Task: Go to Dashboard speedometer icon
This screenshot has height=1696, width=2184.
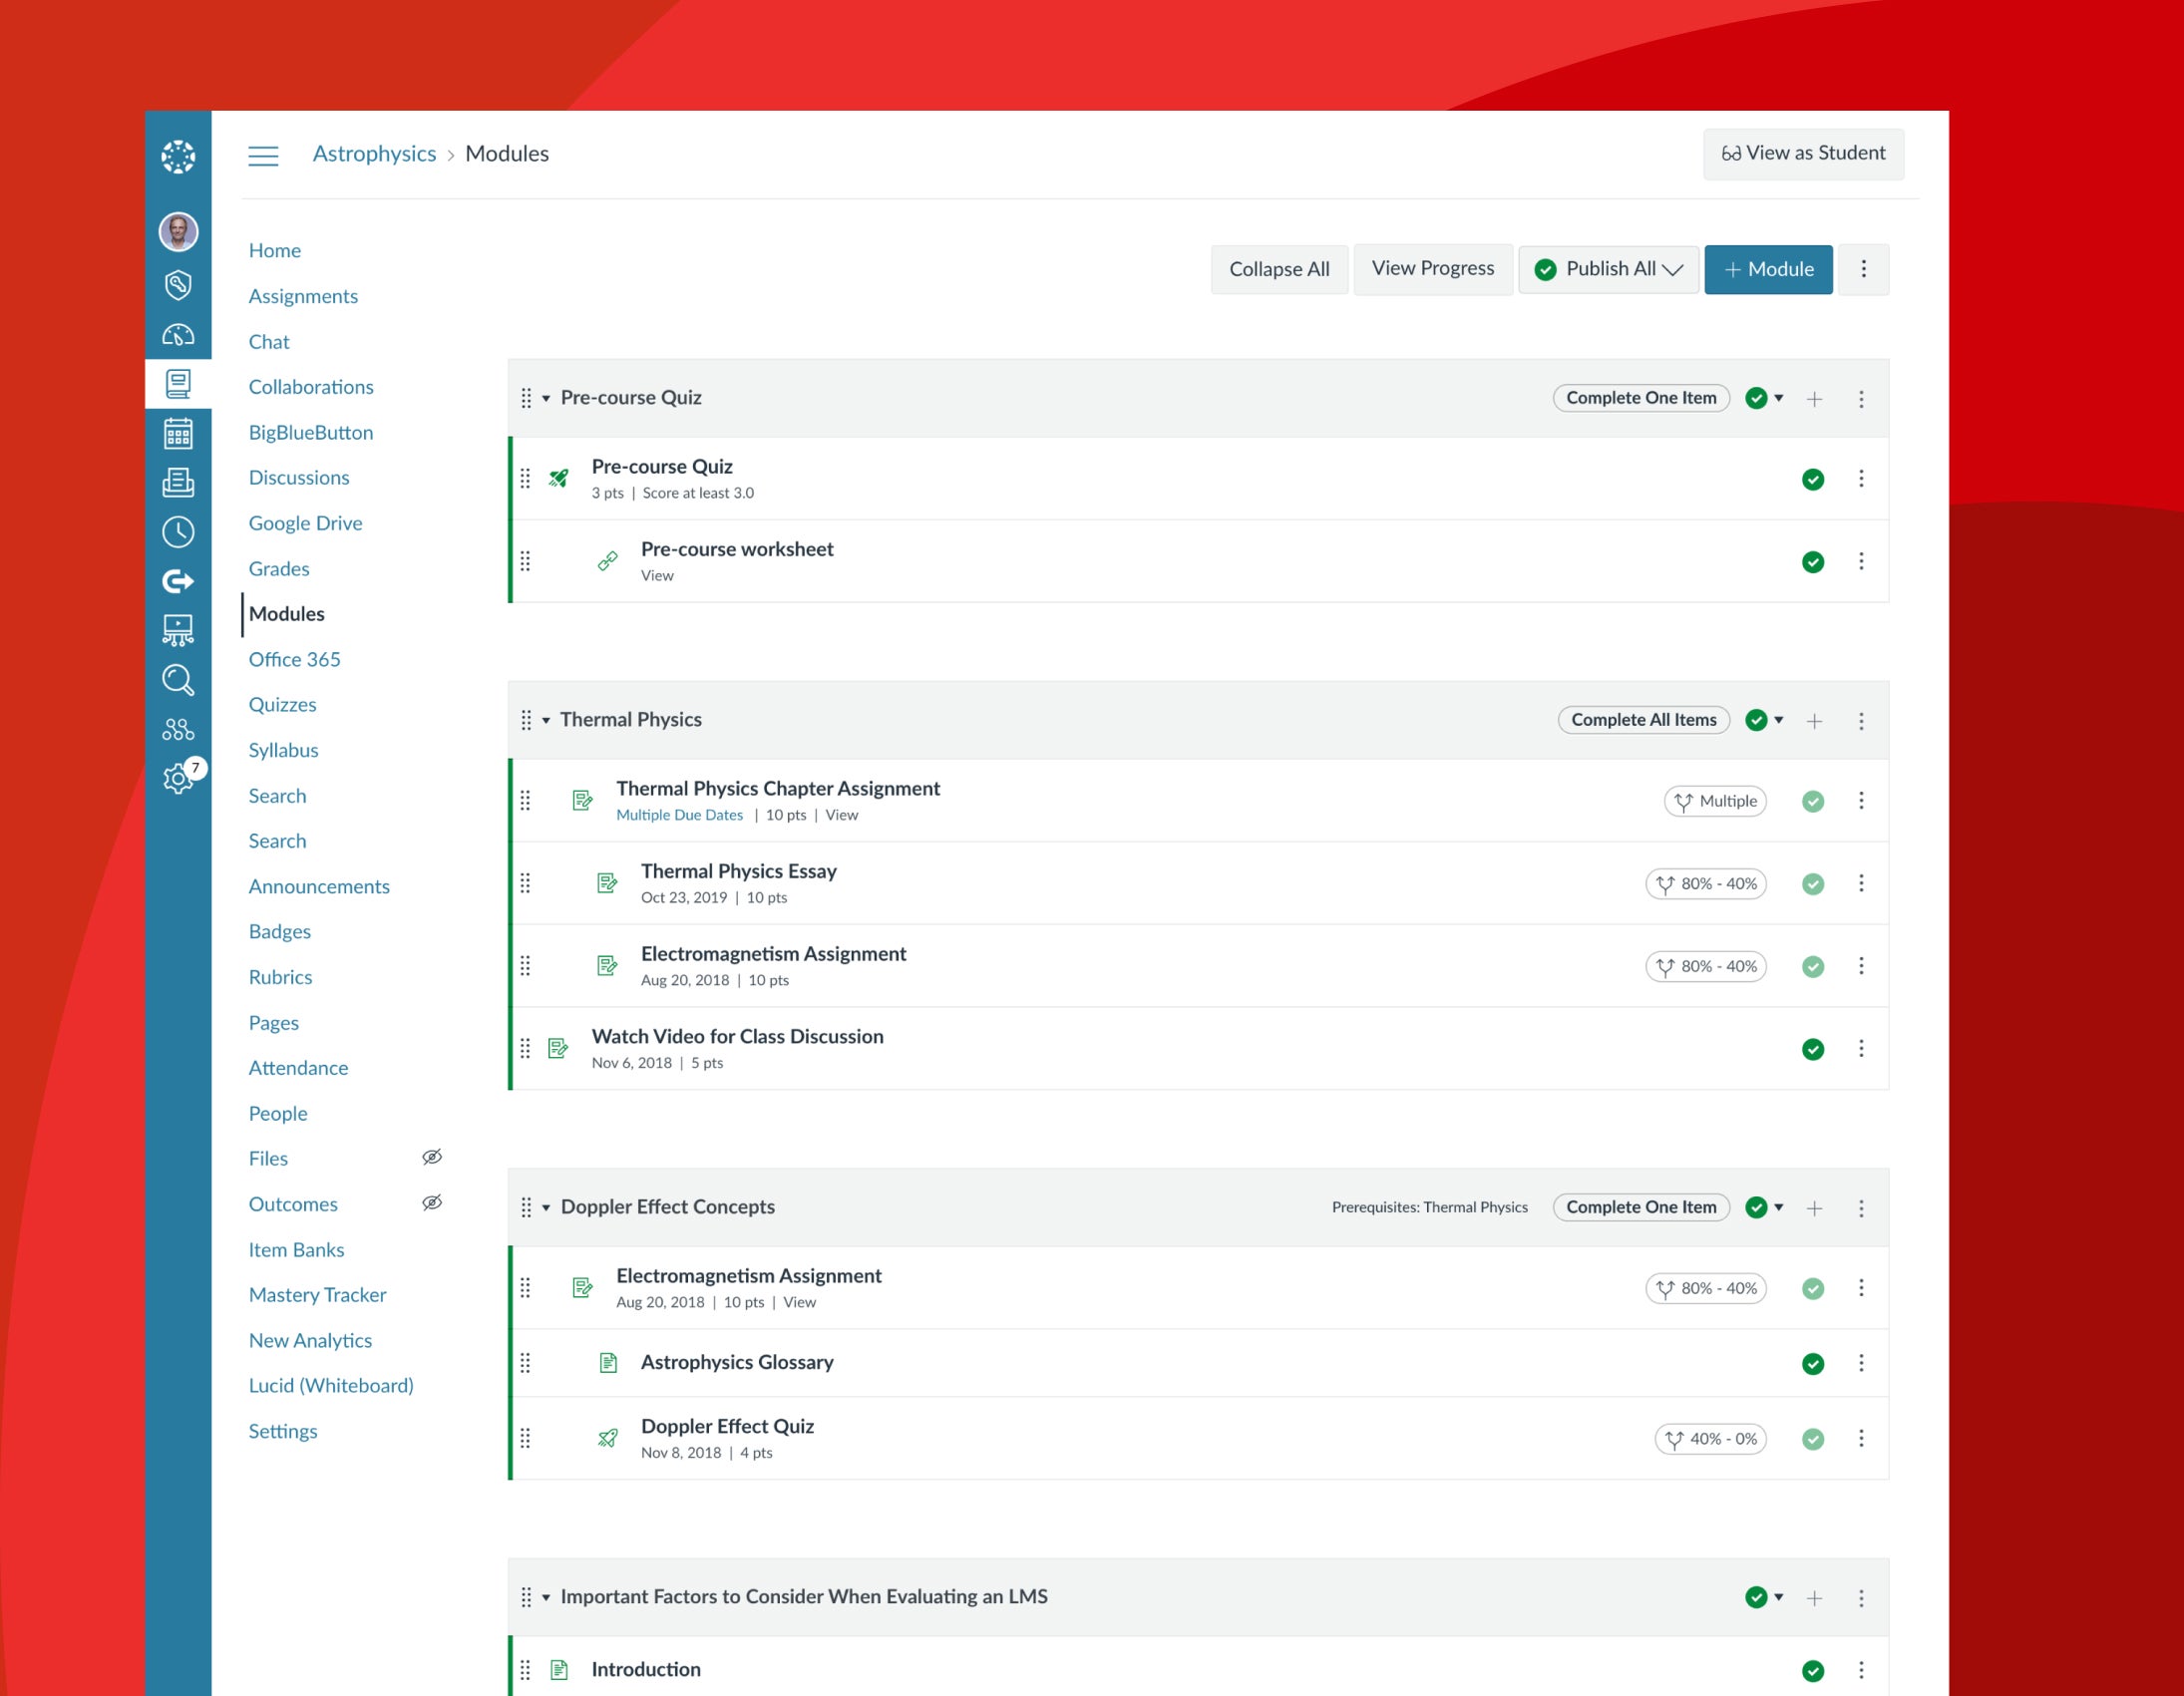Action: [x=178, y=335]
